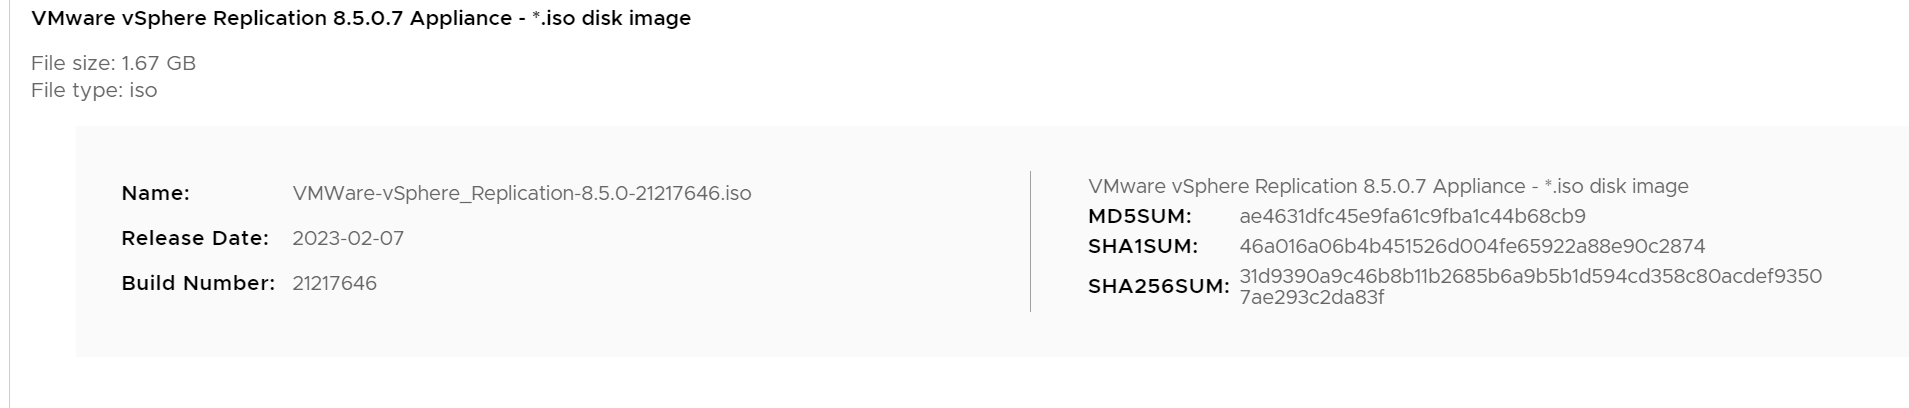The width and height of the screenshot is (1909, 408).
Task: Click the vertical divider between detail columns
Action: [x=1030, y=242]
